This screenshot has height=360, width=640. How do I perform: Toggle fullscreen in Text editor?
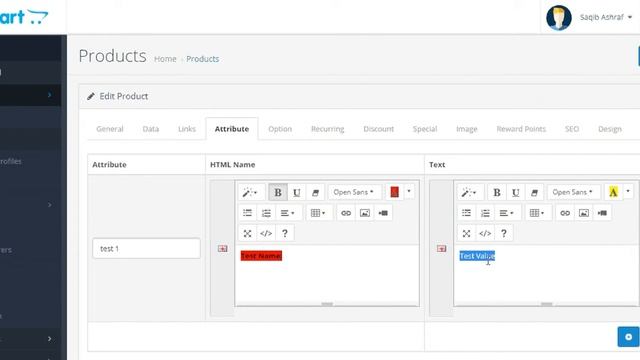[x=467, y=233]
